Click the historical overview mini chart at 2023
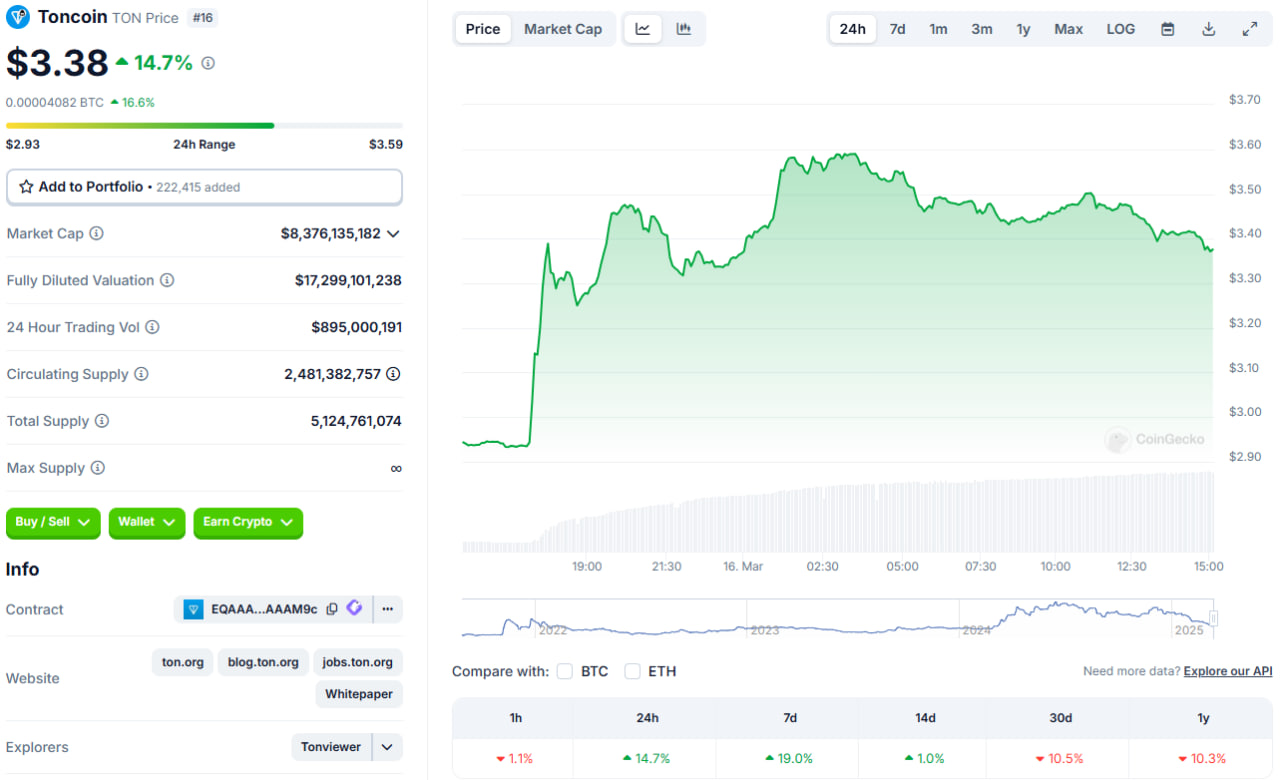1280x780 pixels. [765, 630]
